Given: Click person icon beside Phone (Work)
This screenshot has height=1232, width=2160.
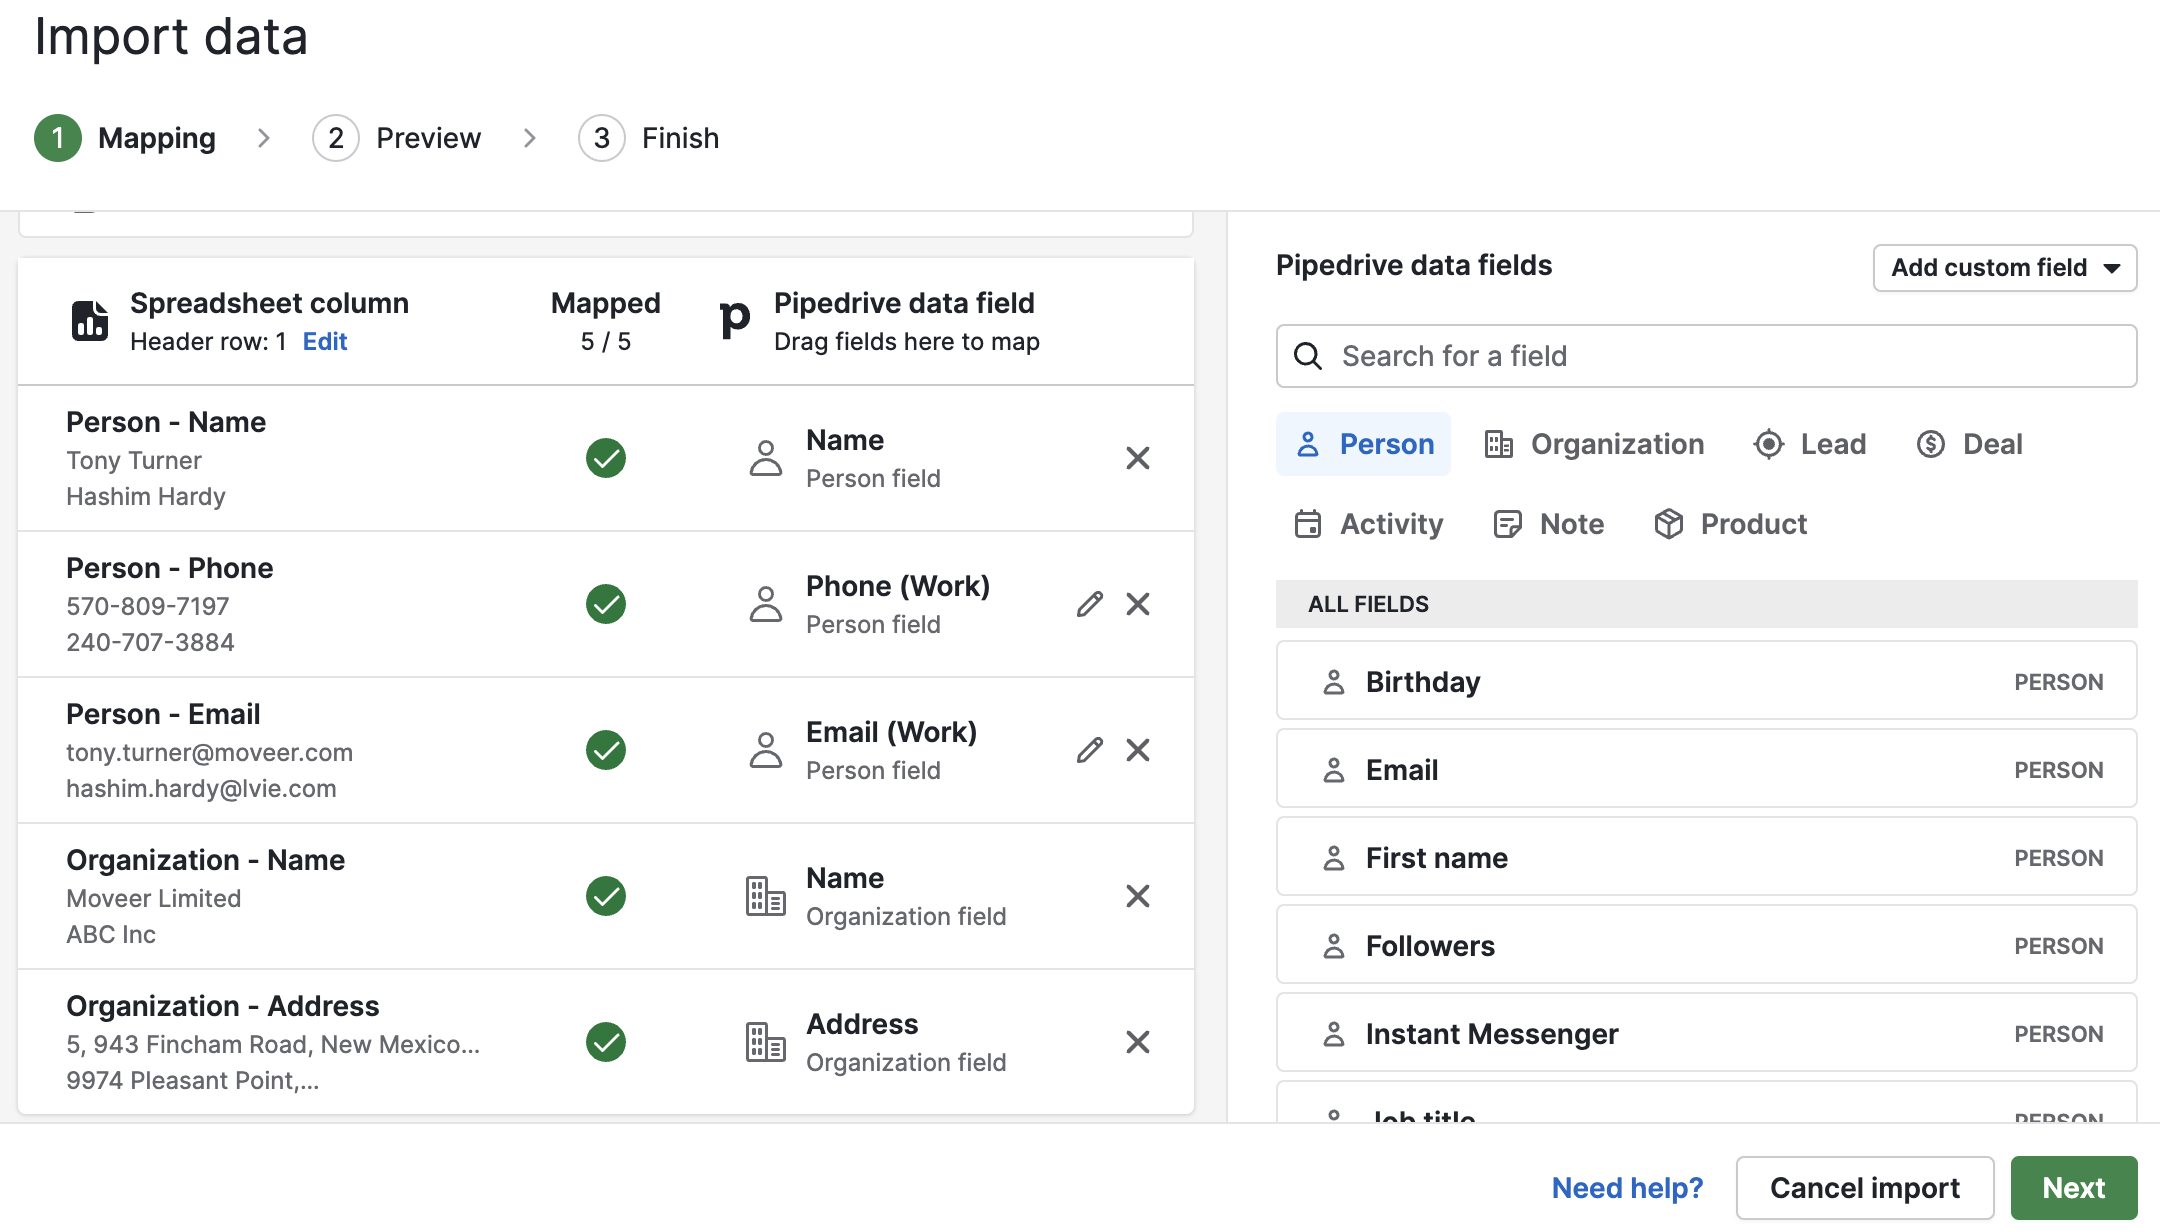Looking at the screenshot, I should (x=766, y=604).
